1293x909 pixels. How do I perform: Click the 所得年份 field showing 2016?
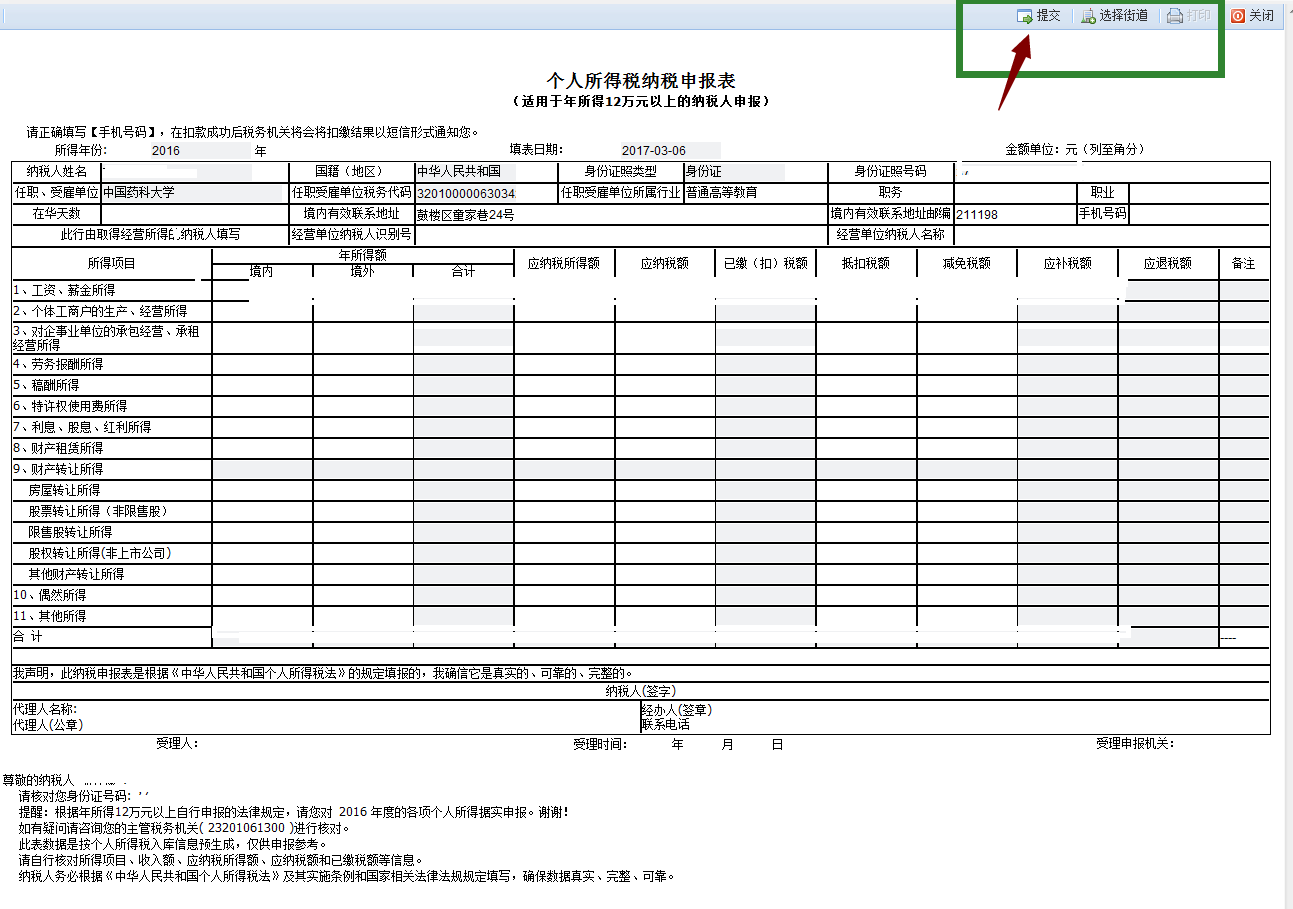click(x=200, y=151)
